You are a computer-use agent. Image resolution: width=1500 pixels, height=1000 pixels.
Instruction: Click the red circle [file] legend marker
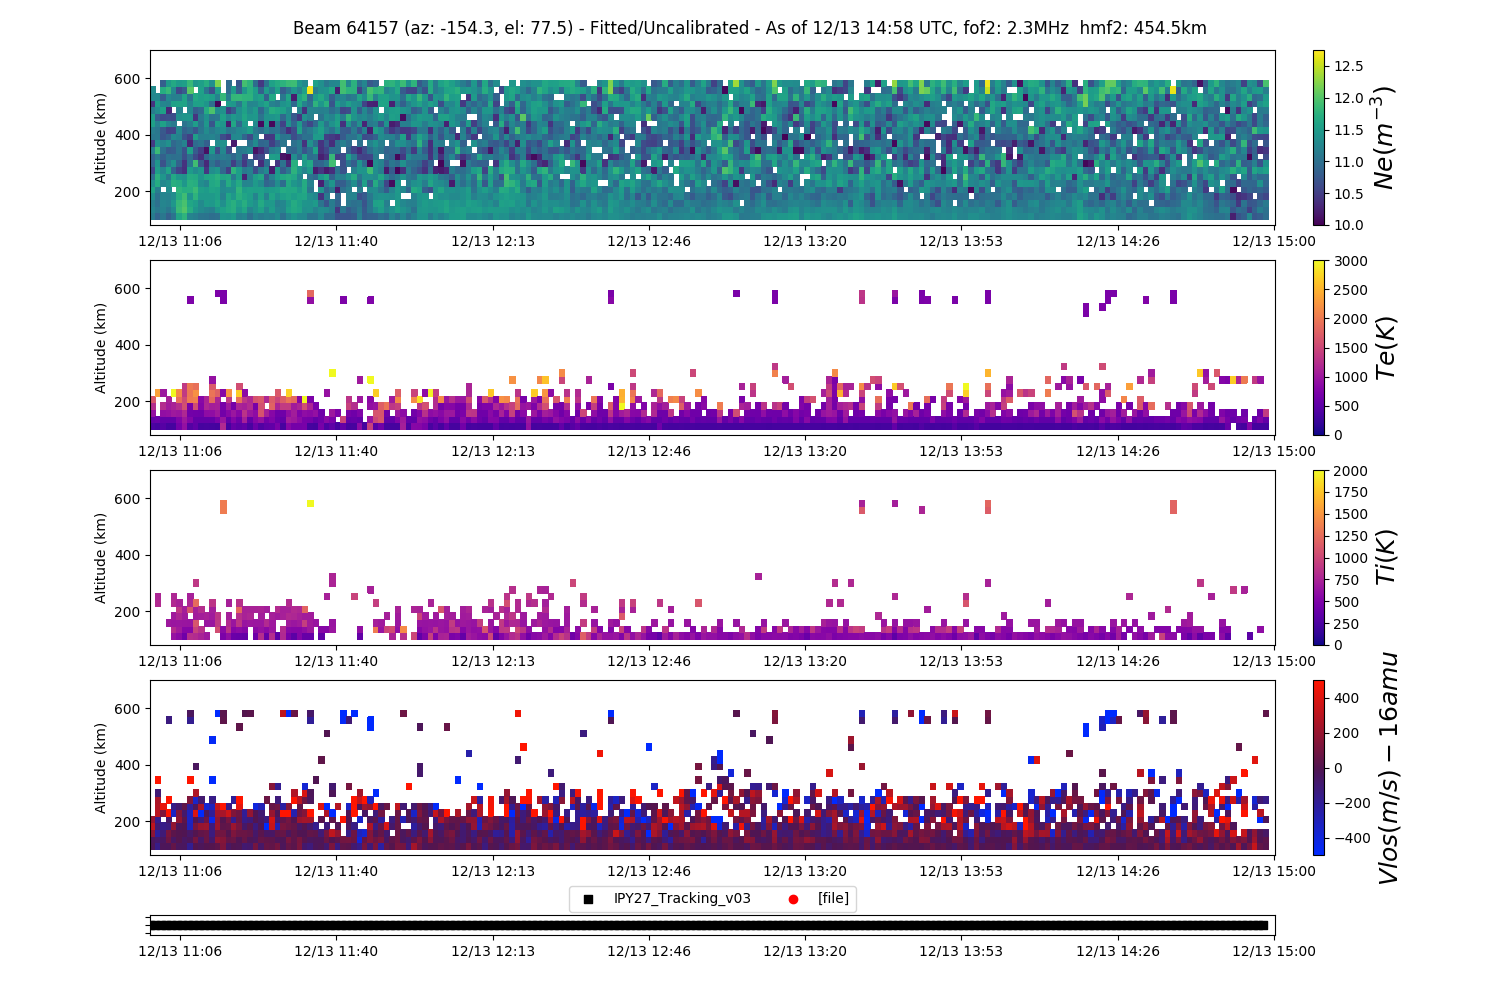[793, 899]
